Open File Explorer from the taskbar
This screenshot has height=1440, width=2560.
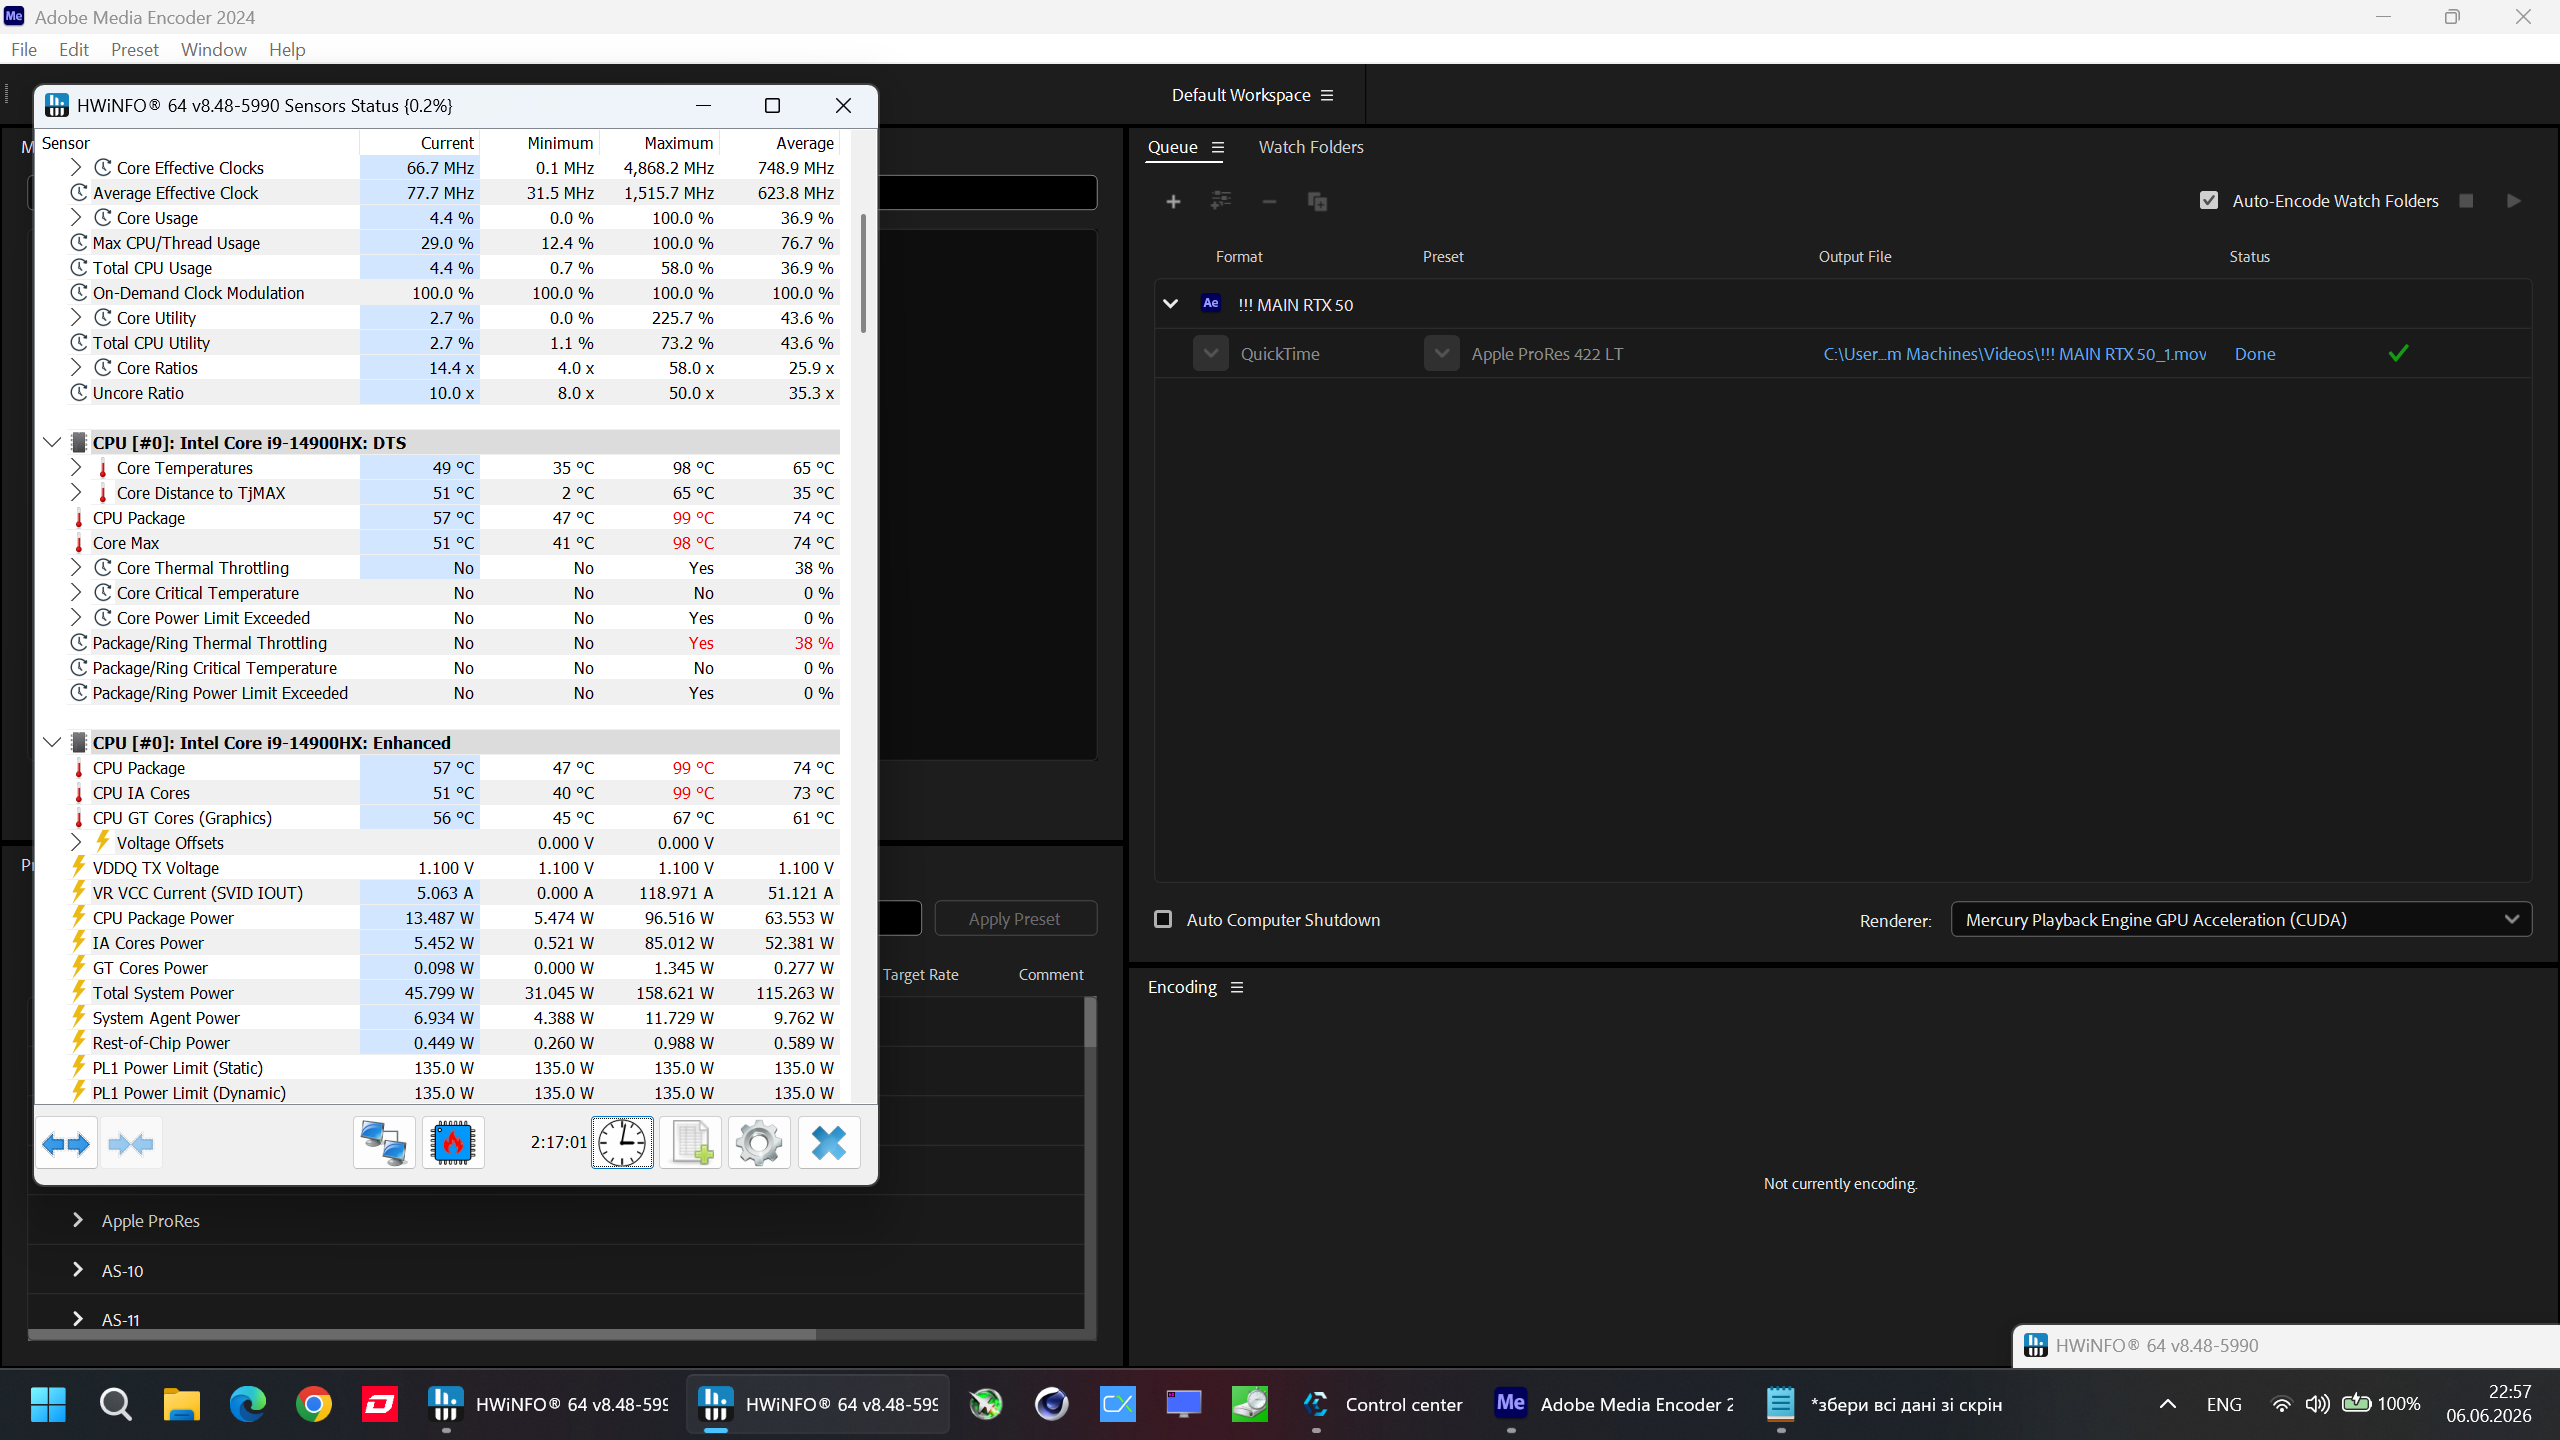tap(182, 1404)
